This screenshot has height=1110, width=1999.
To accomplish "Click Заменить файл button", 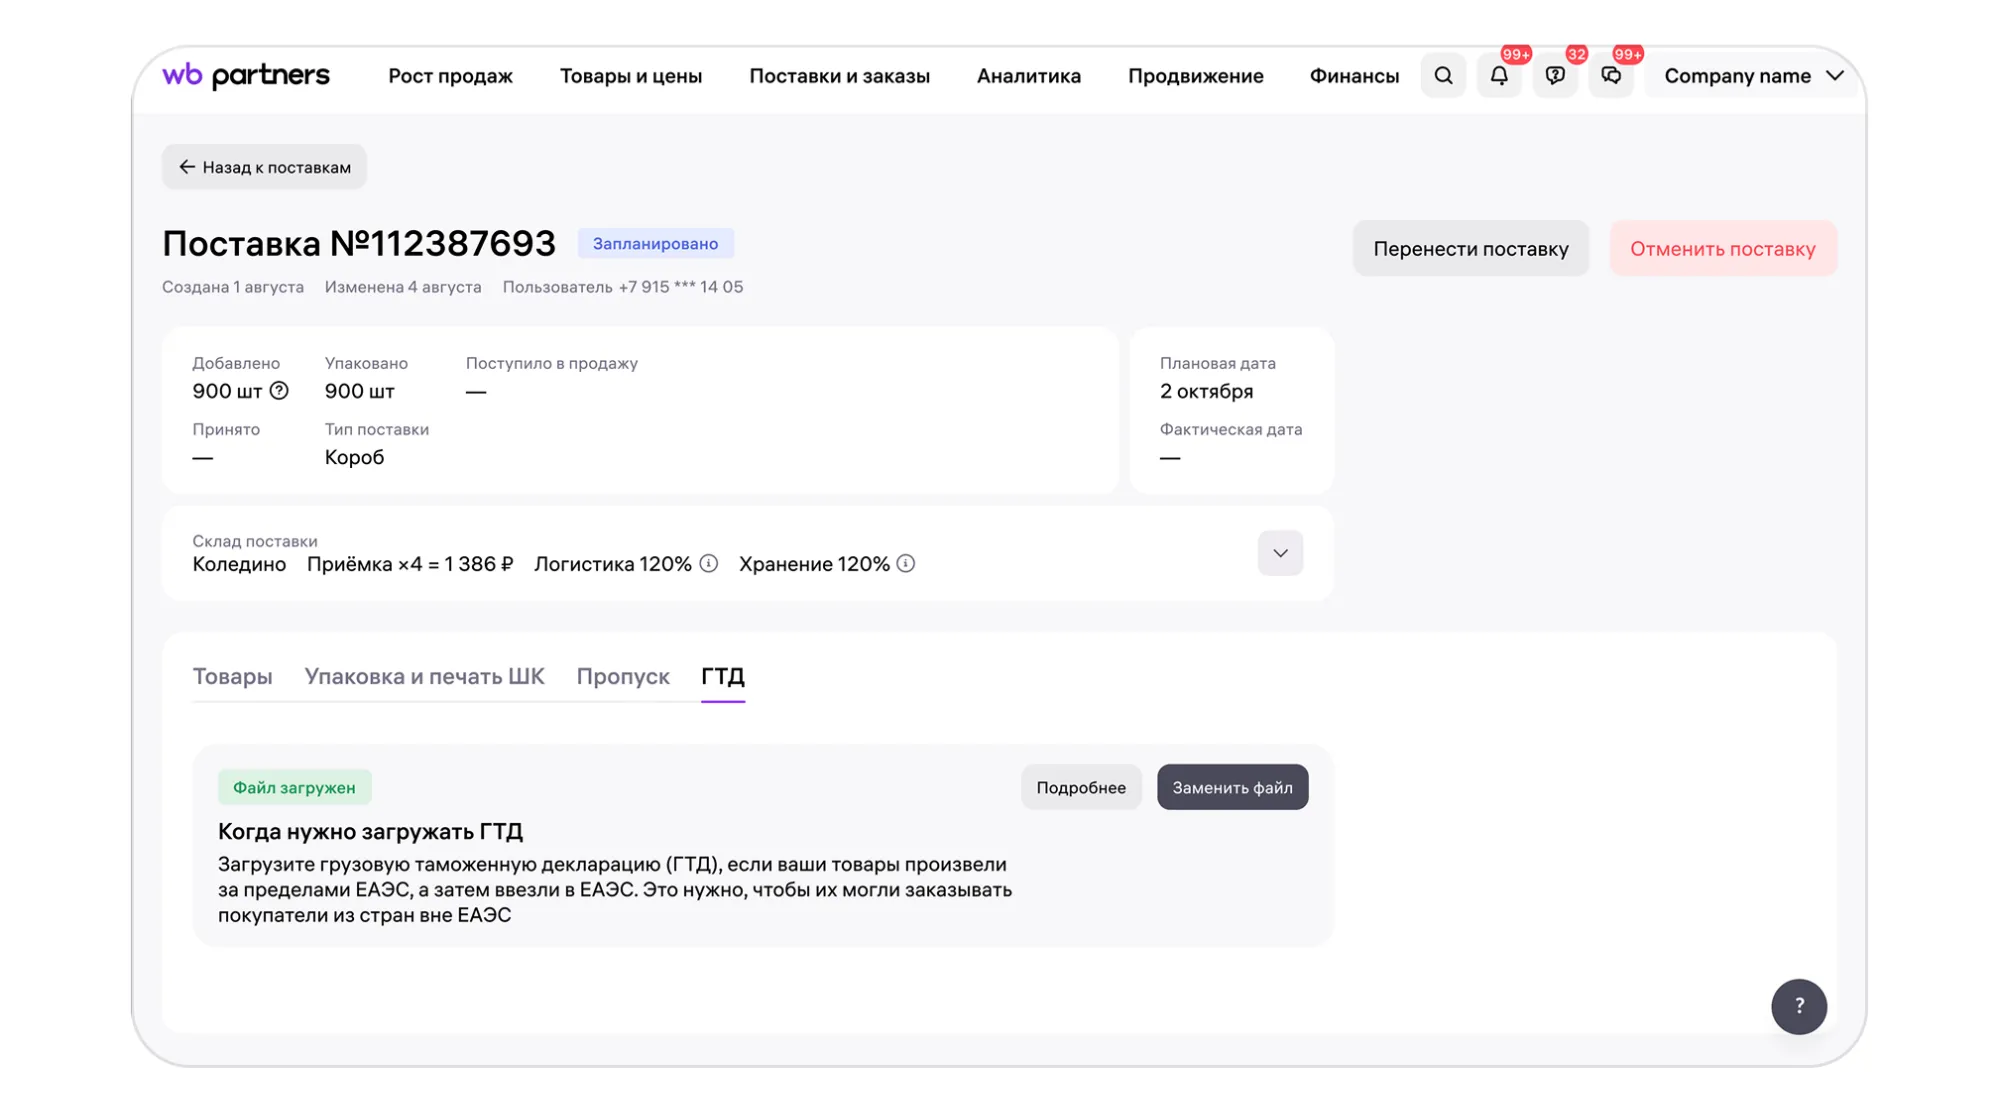I will tap(1231, 787).
